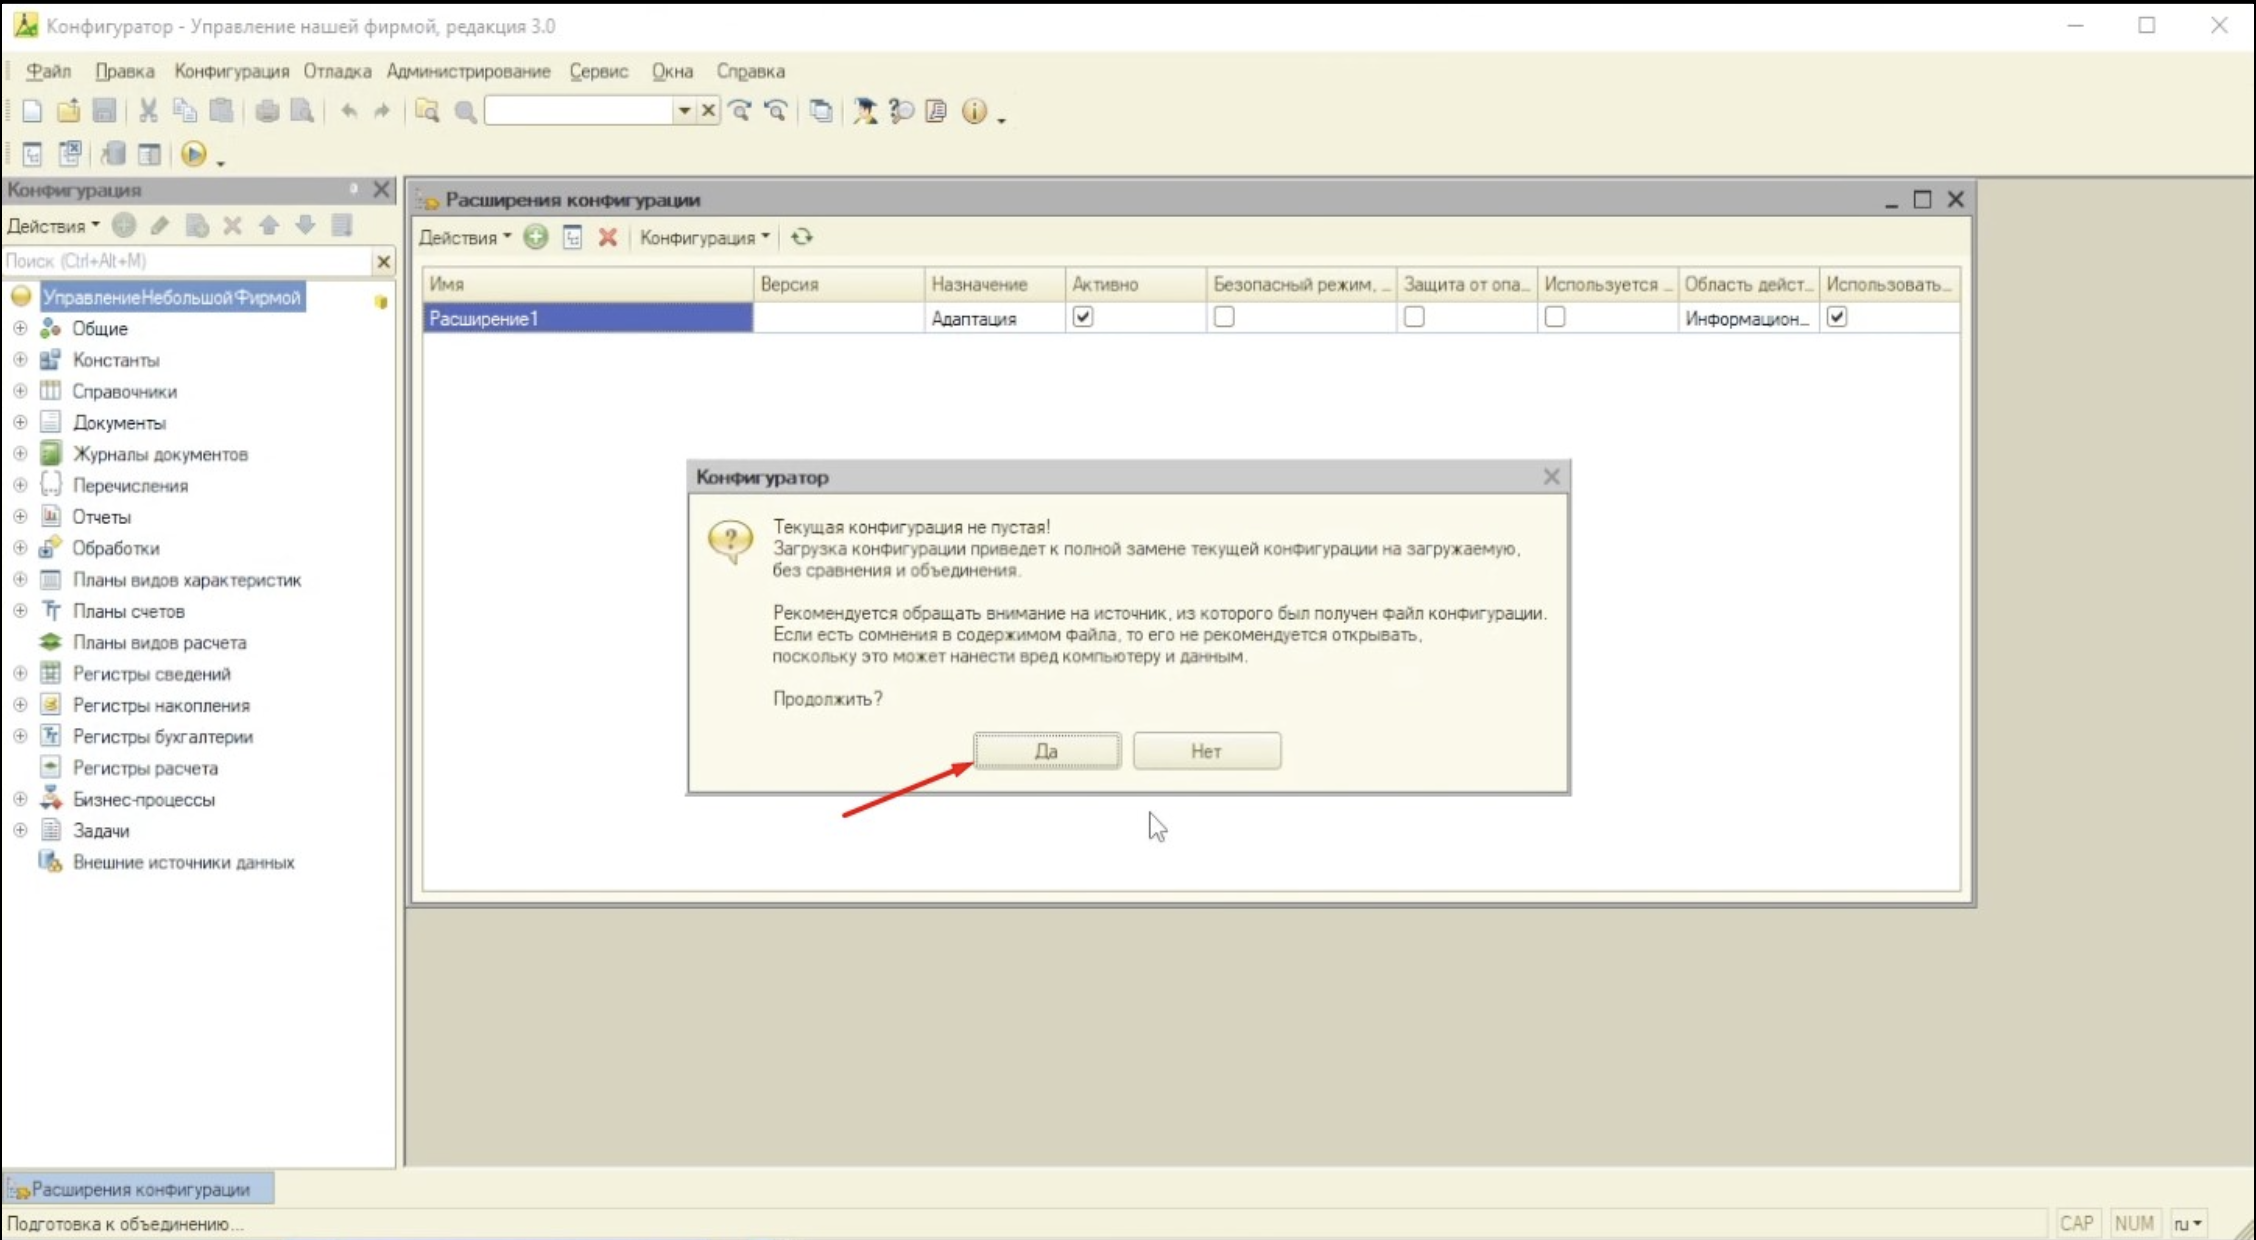Click the print toolbar icon

coord(267,111)
